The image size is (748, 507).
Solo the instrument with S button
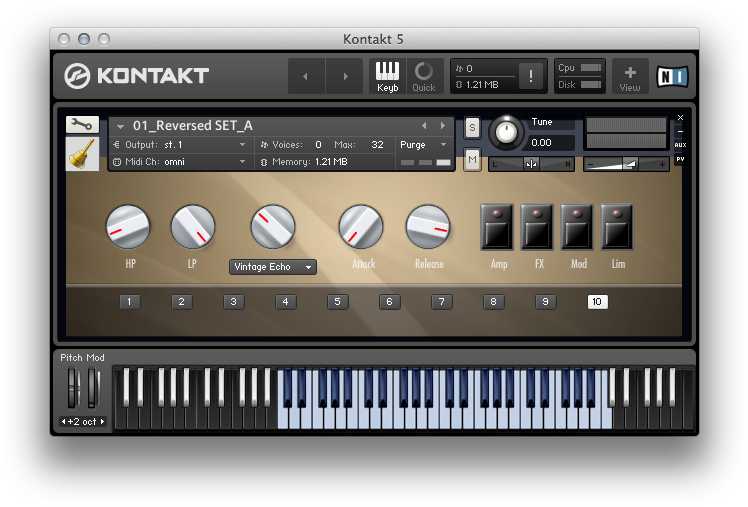pos(472,128)
